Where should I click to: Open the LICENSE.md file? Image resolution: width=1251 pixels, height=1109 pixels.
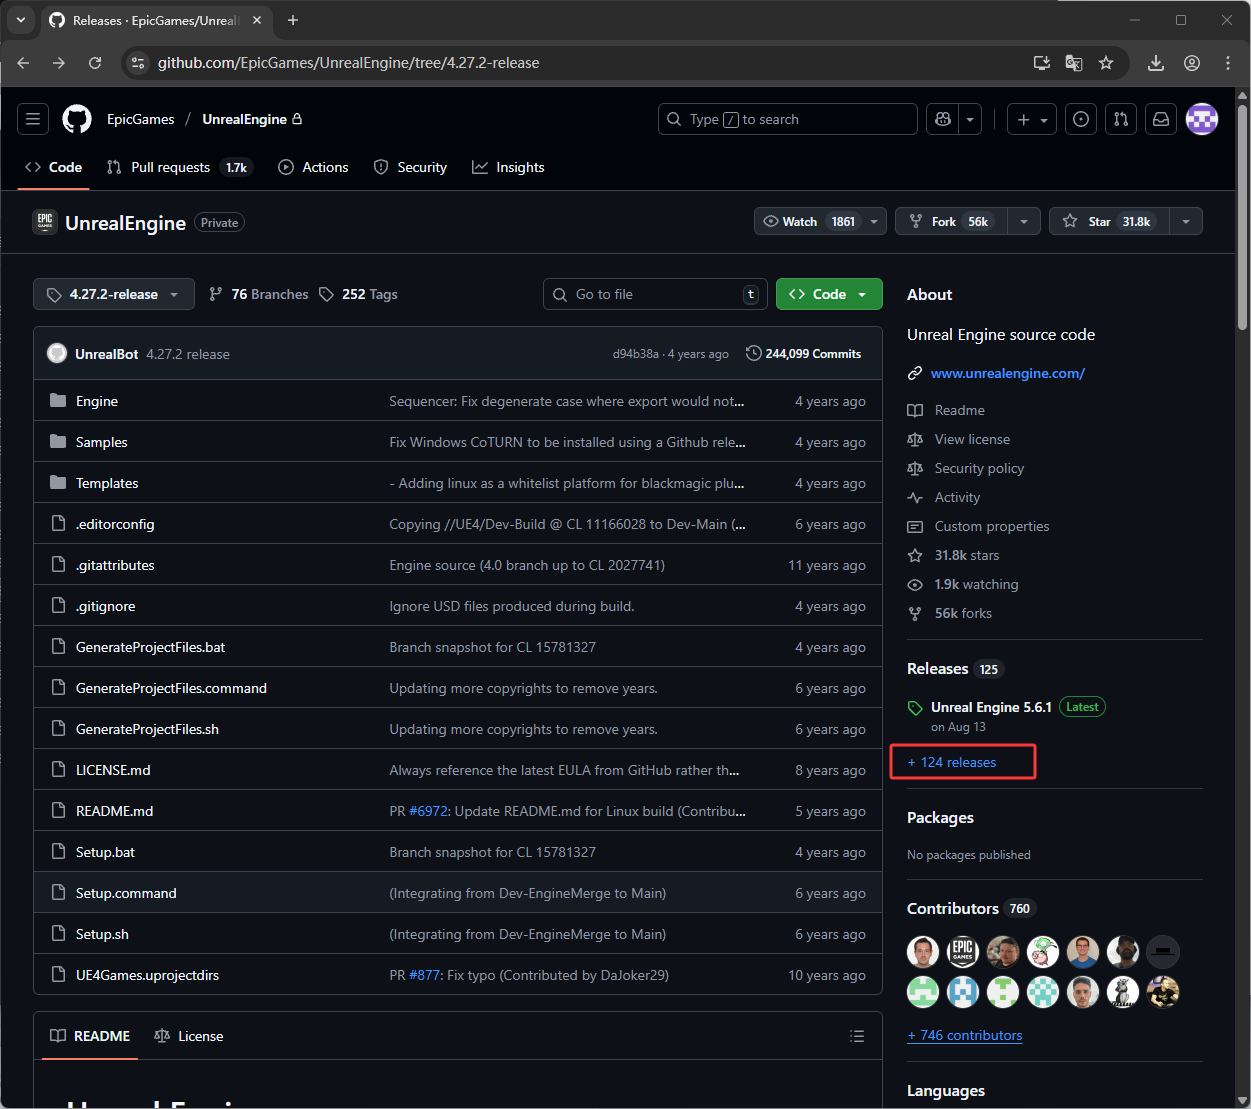[x=113, y=770]
